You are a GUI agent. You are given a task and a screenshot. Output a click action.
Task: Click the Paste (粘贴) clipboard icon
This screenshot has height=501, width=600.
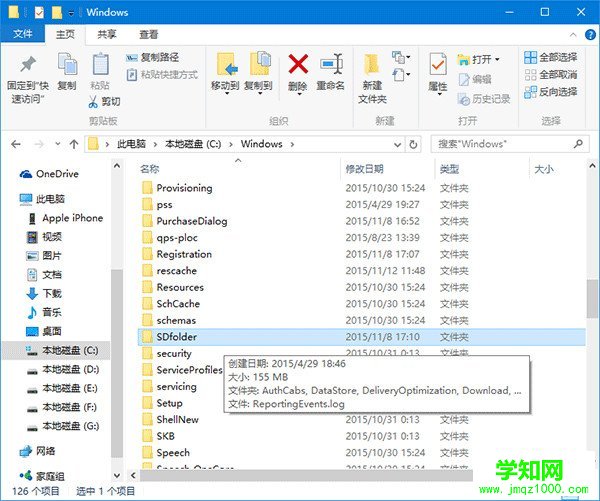(x=100, y=64)
